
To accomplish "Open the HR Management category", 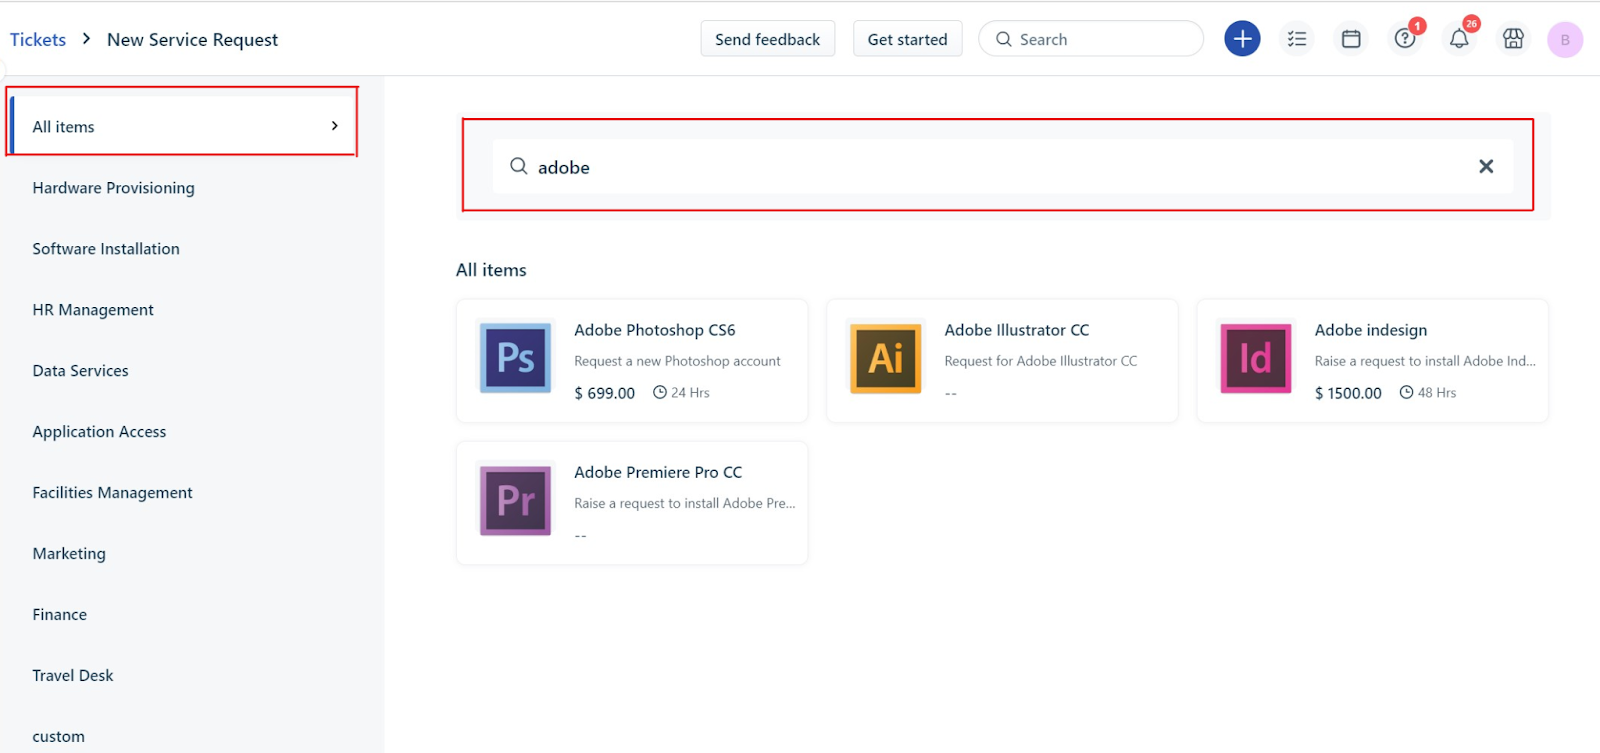I will click(93, 310).
